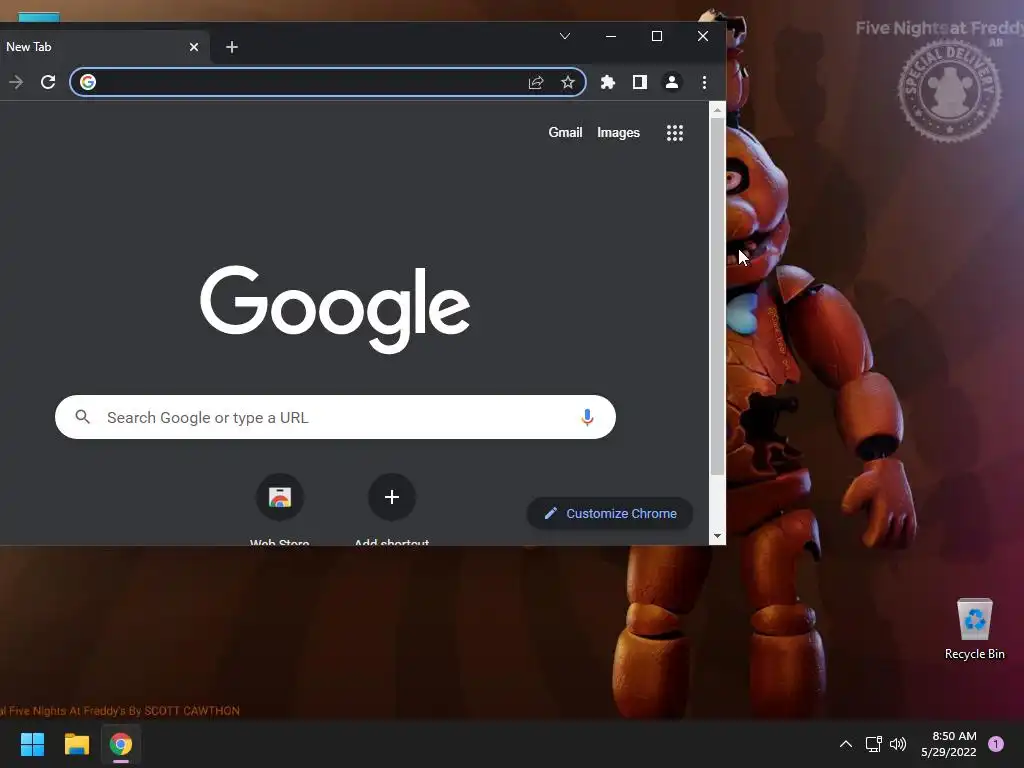Open Chrome's three-dot menu
The width and height of the screenshot is (1024, 768).
(x=704, y=82)
